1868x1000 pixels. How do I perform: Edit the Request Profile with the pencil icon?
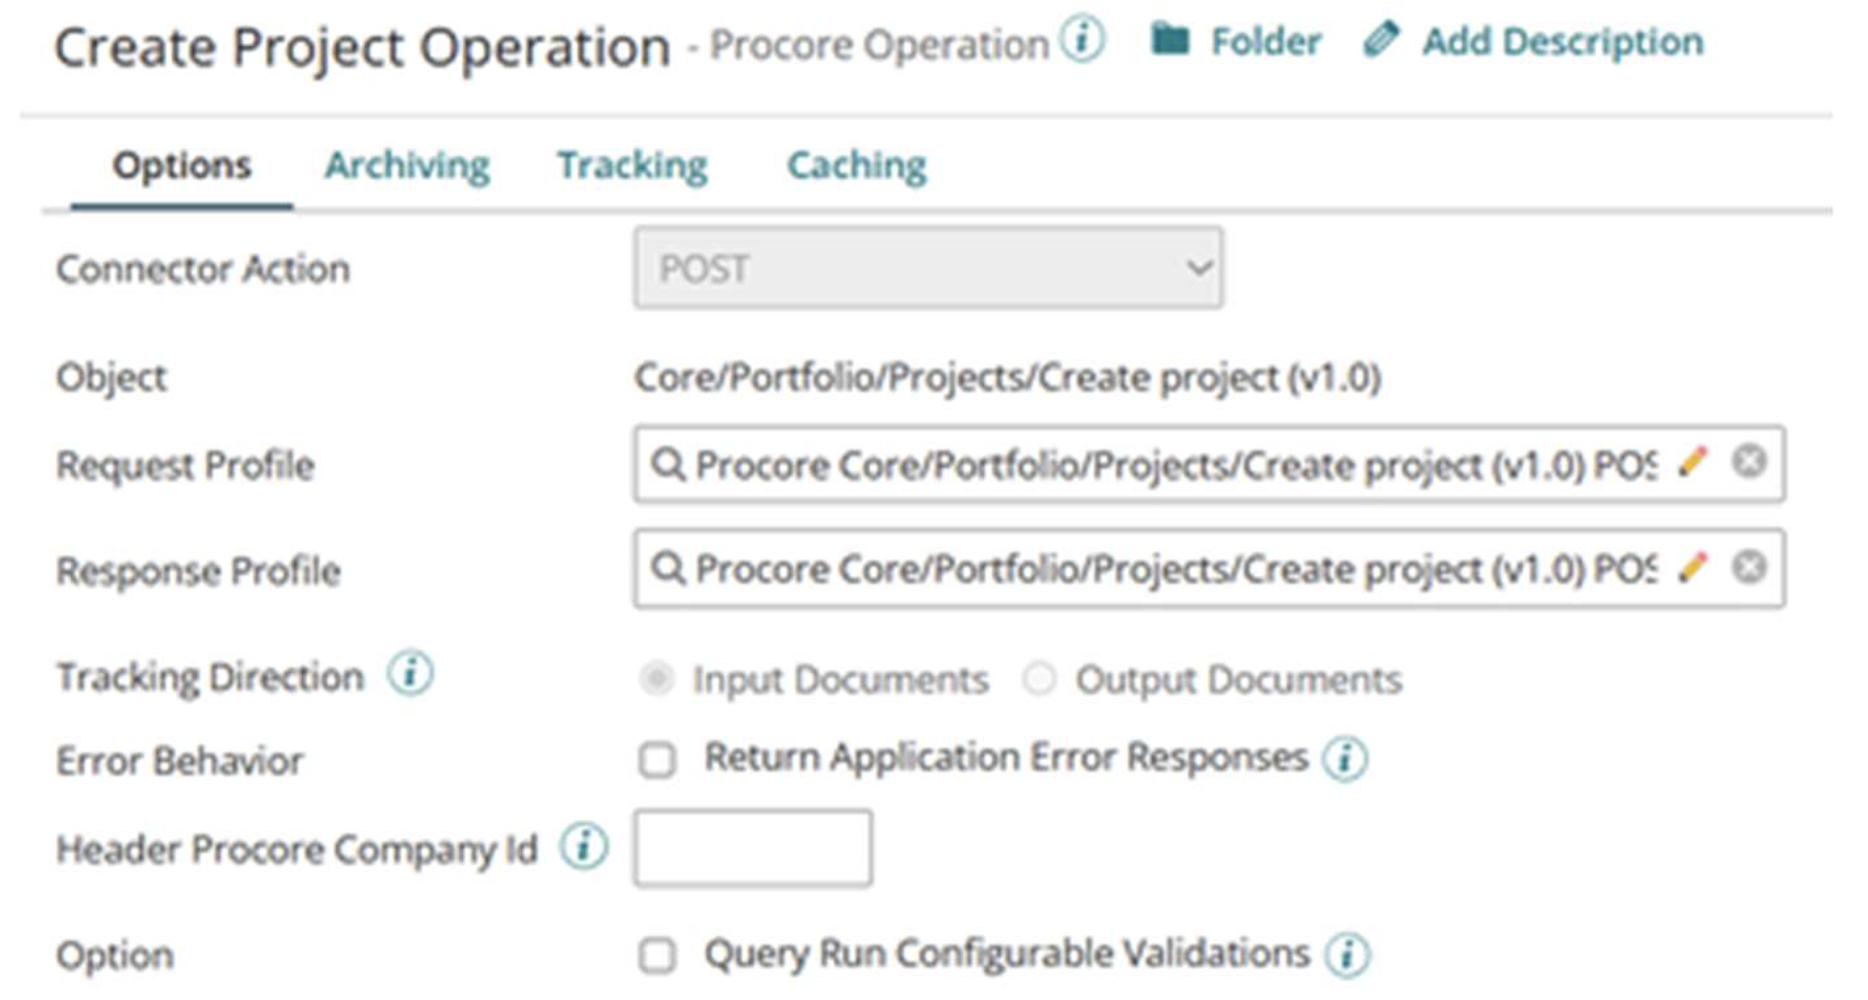(x=1692, y=464)
